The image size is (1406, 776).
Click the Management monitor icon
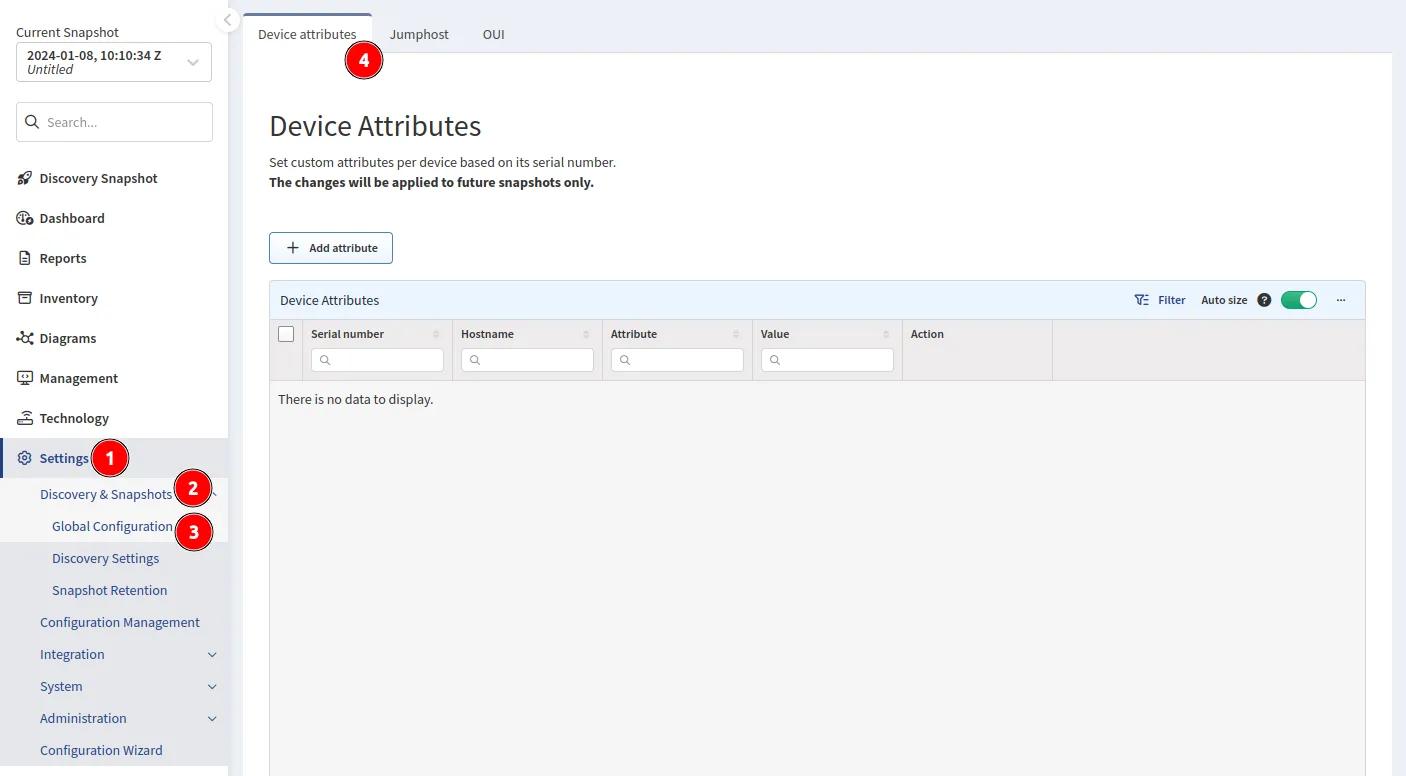pos(25,378)
